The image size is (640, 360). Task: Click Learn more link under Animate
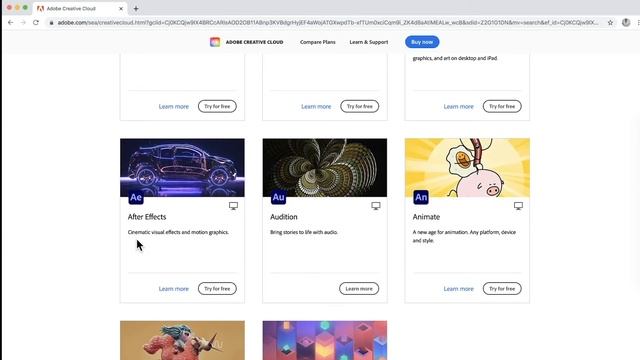(458, 289)
